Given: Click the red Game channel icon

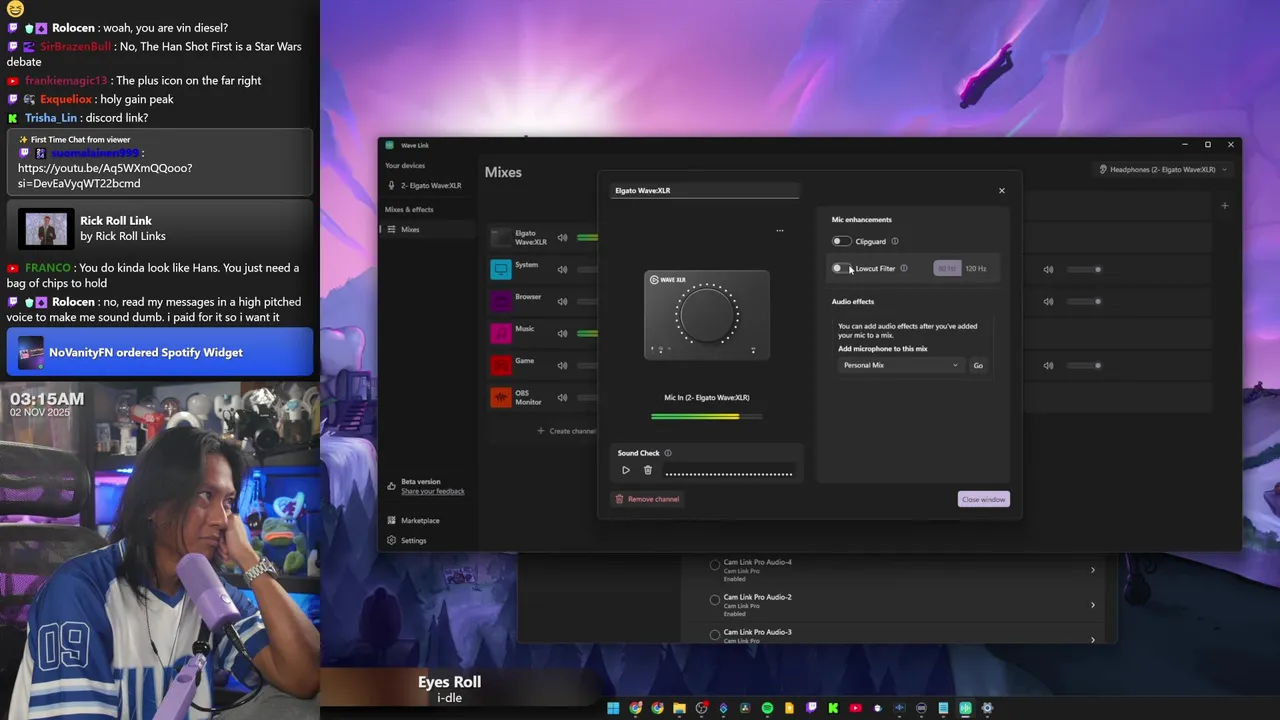Looking at the screenshot, I should (x=501, y=365).
